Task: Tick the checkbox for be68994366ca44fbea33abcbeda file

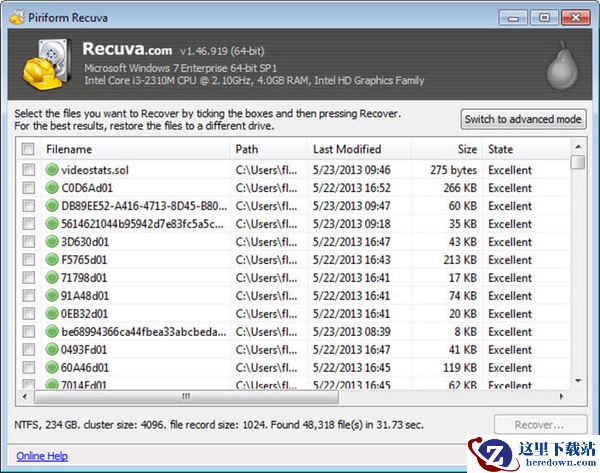Action: (x=29, y=331)
